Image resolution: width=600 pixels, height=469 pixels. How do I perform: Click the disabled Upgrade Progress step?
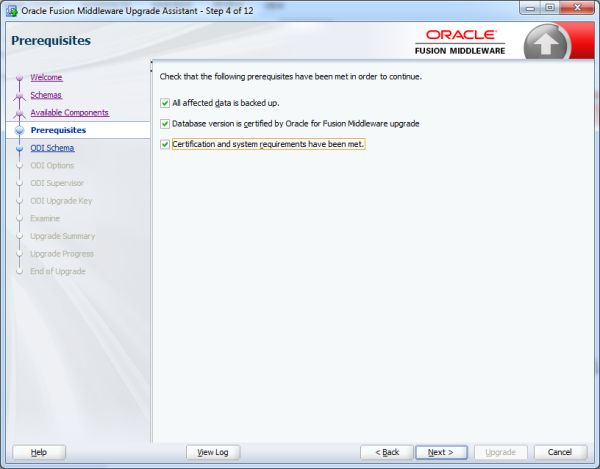point(62,254)
